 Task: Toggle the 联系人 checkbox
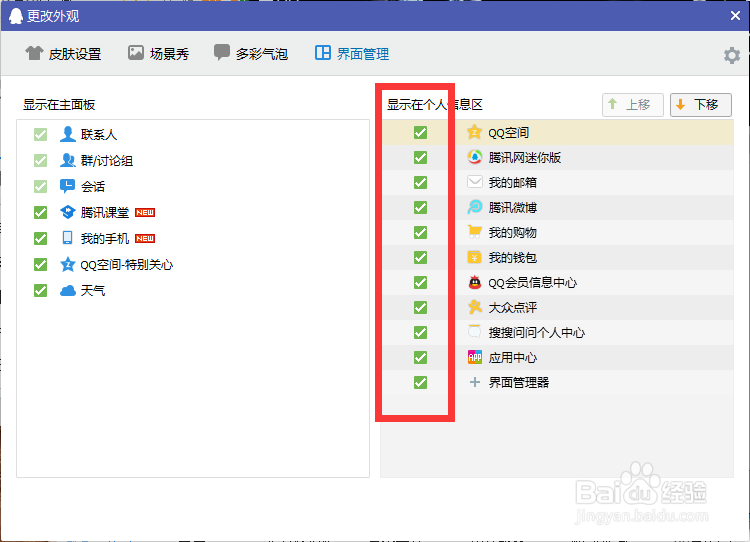click(41, 135)
